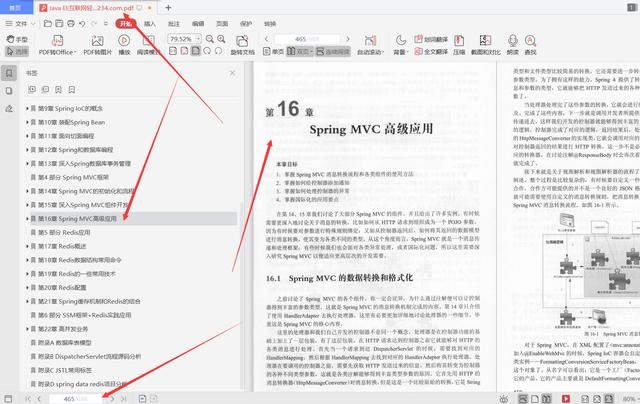Click the zoom out magnifier

[210, 39]
